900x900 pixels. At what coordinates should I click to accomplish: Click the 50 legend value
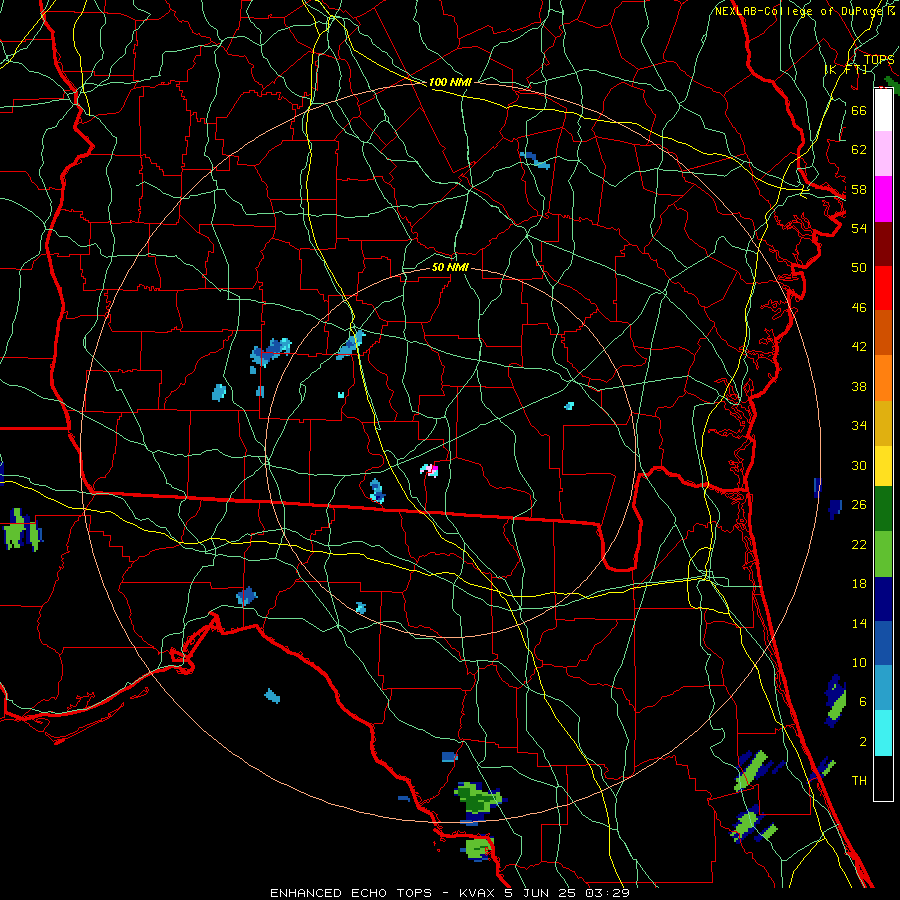tap(859, 268)
